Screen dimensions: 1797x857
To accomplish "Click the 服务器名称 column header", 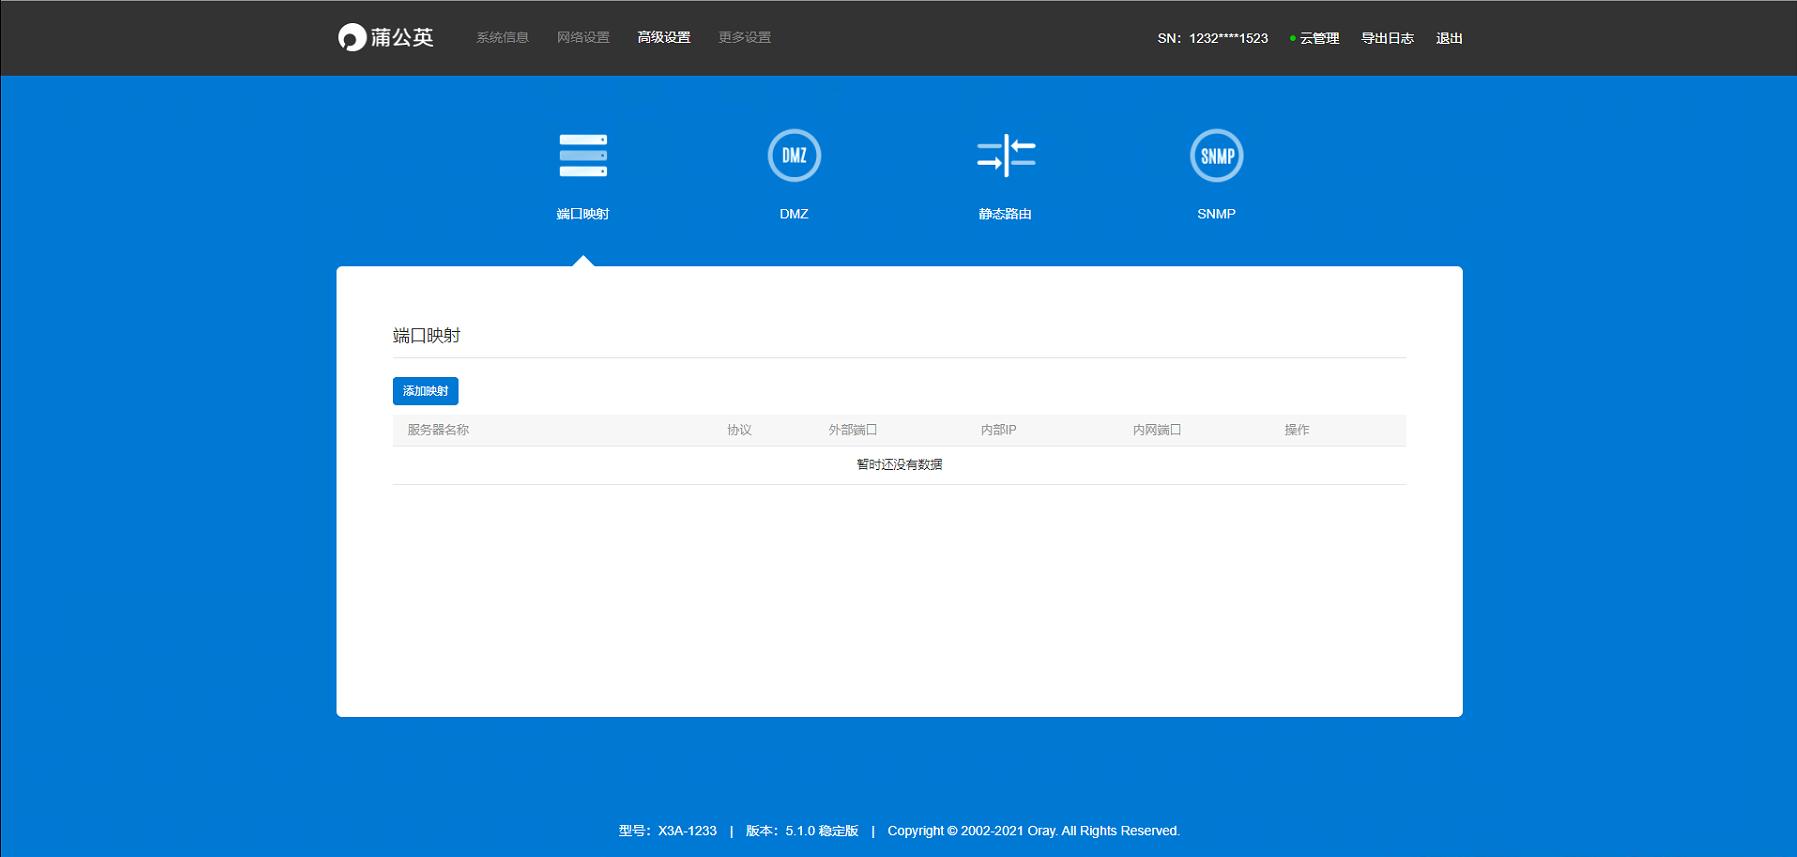I will [x=438, y=430].
